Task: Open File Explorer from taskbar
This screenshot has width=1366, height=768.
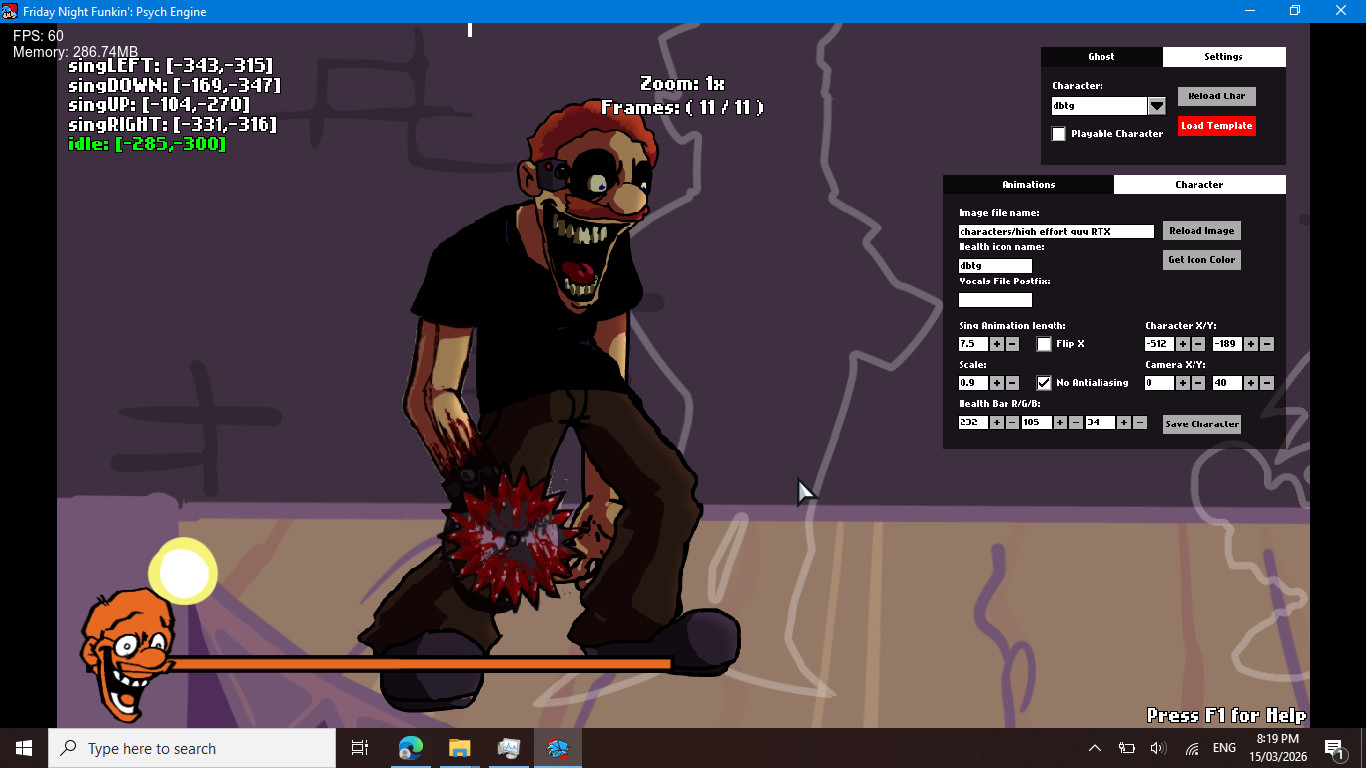Action: [460, 748]
